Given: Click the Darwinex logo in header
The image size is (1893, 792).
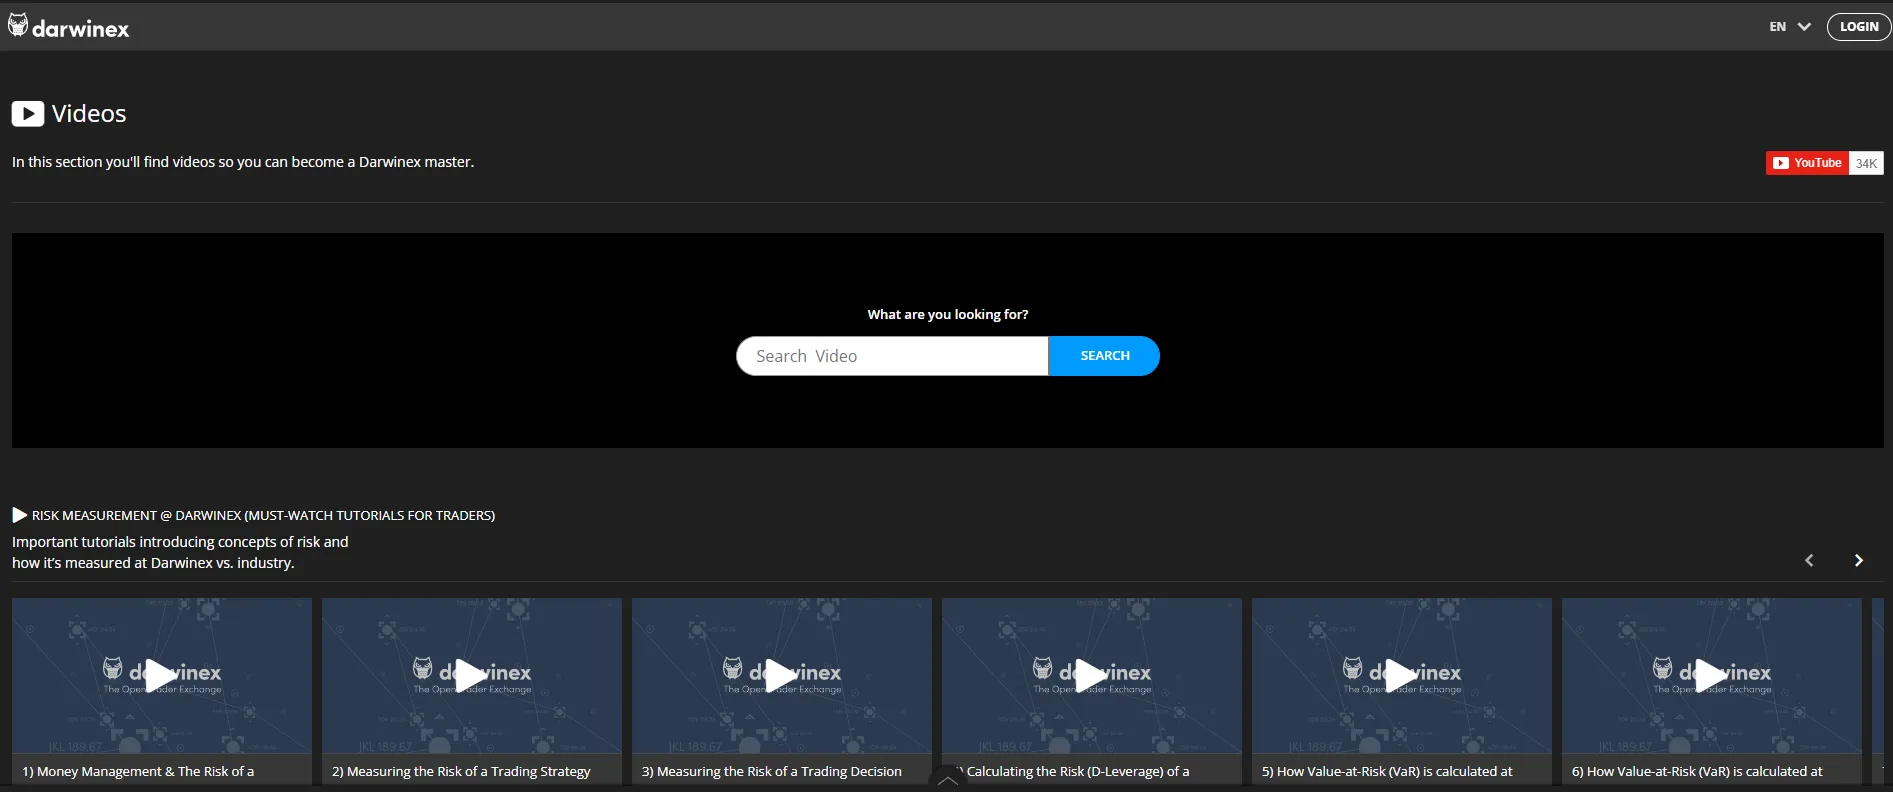Looking at the screenshot, I should (x=69, y=27).
